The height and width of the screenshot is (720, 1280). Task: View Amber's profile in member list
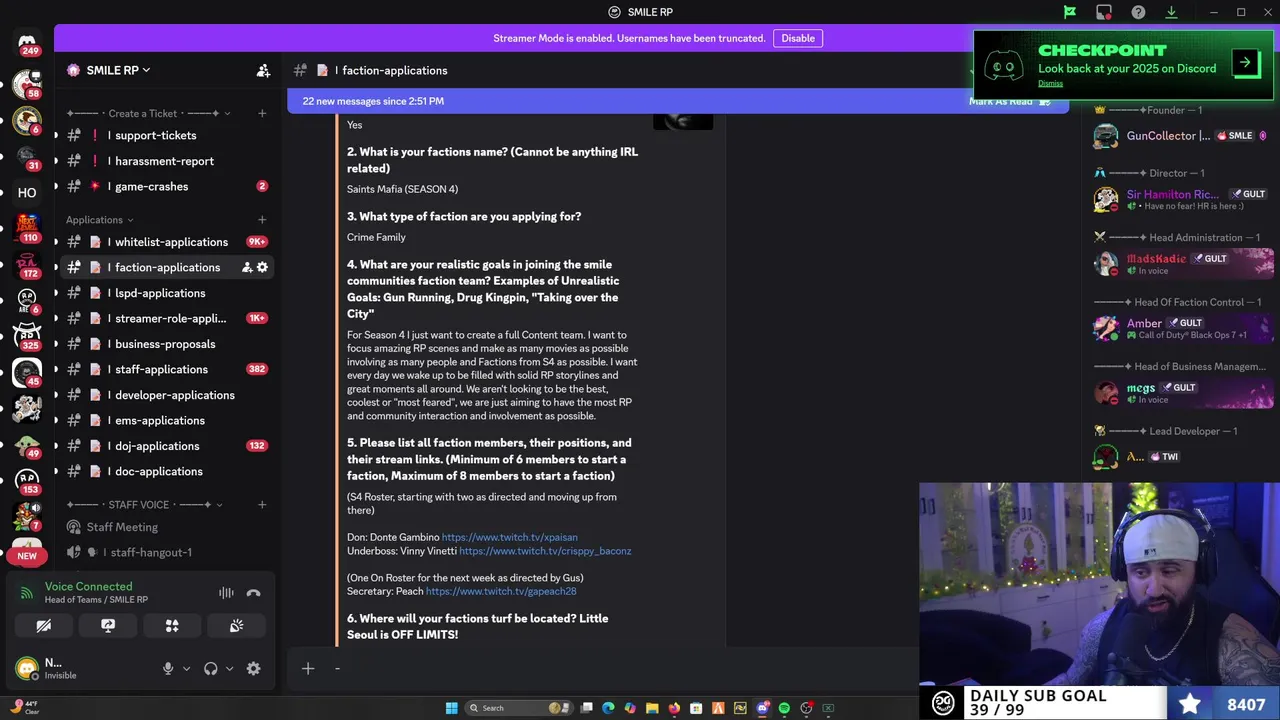1182,328
